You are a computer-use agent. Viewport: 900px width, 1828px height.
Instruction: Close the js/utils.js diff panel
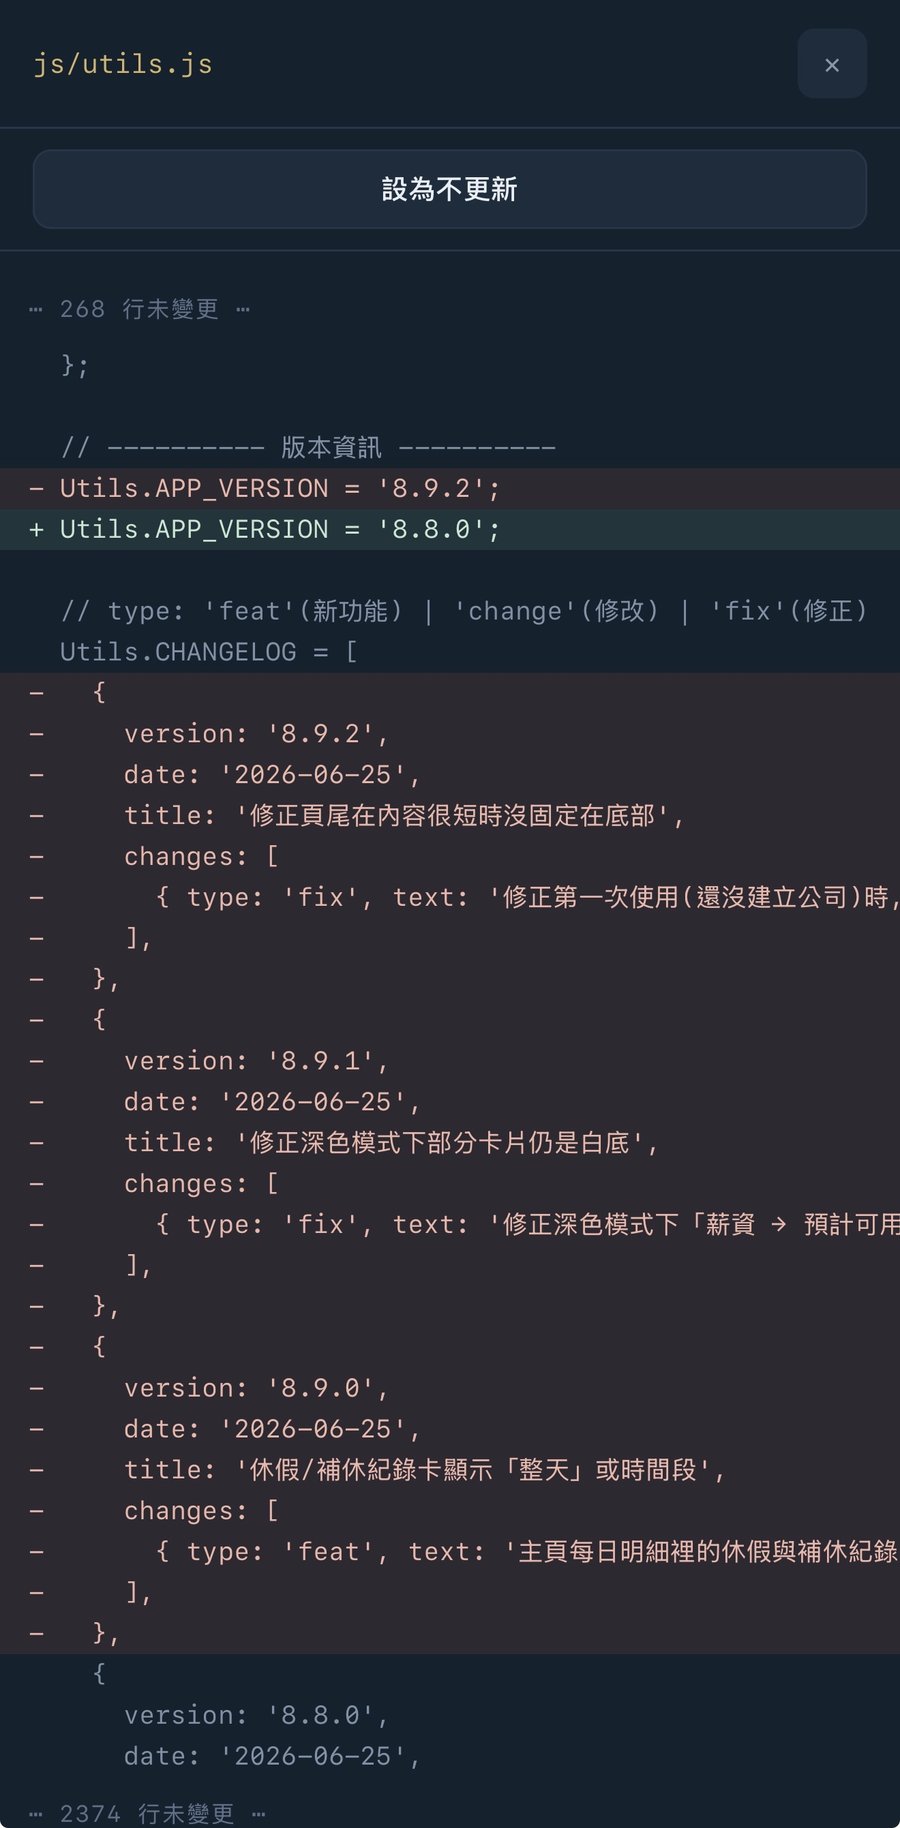click(x=831, y=64)
